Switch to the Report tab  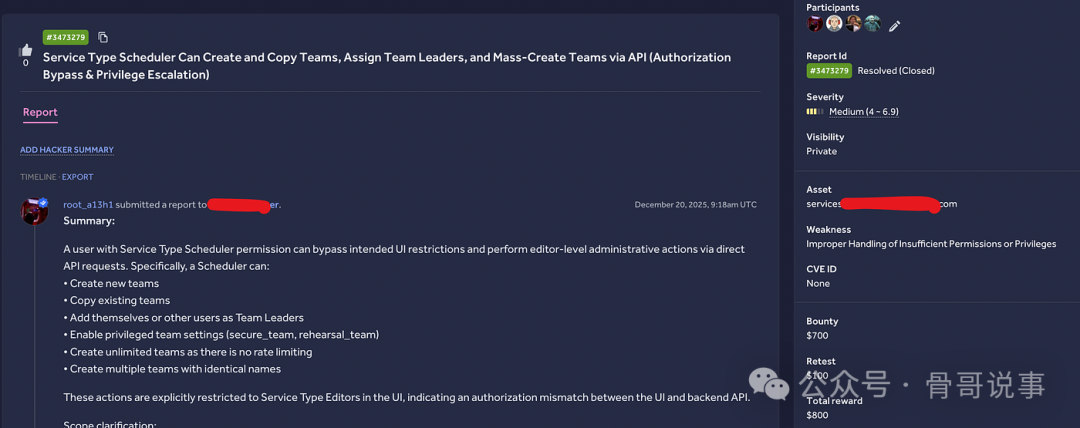click(x=40, y=113)
